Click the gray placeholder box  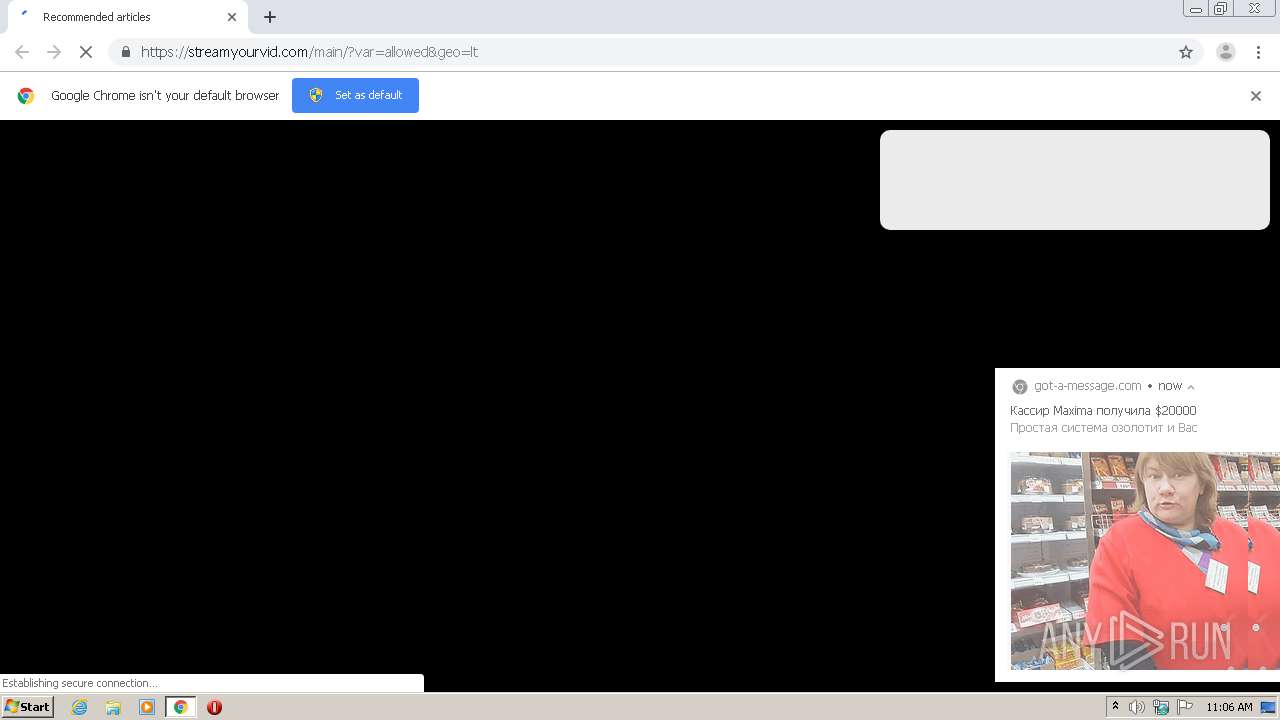1075,180
